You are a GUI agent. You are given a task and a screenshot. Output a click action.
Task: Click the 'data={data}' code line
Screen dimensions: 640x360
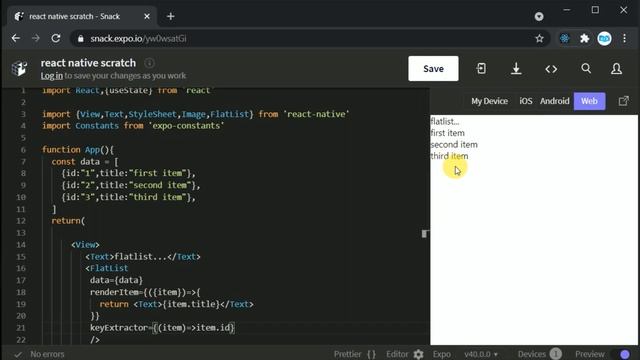tap(116, 280)
